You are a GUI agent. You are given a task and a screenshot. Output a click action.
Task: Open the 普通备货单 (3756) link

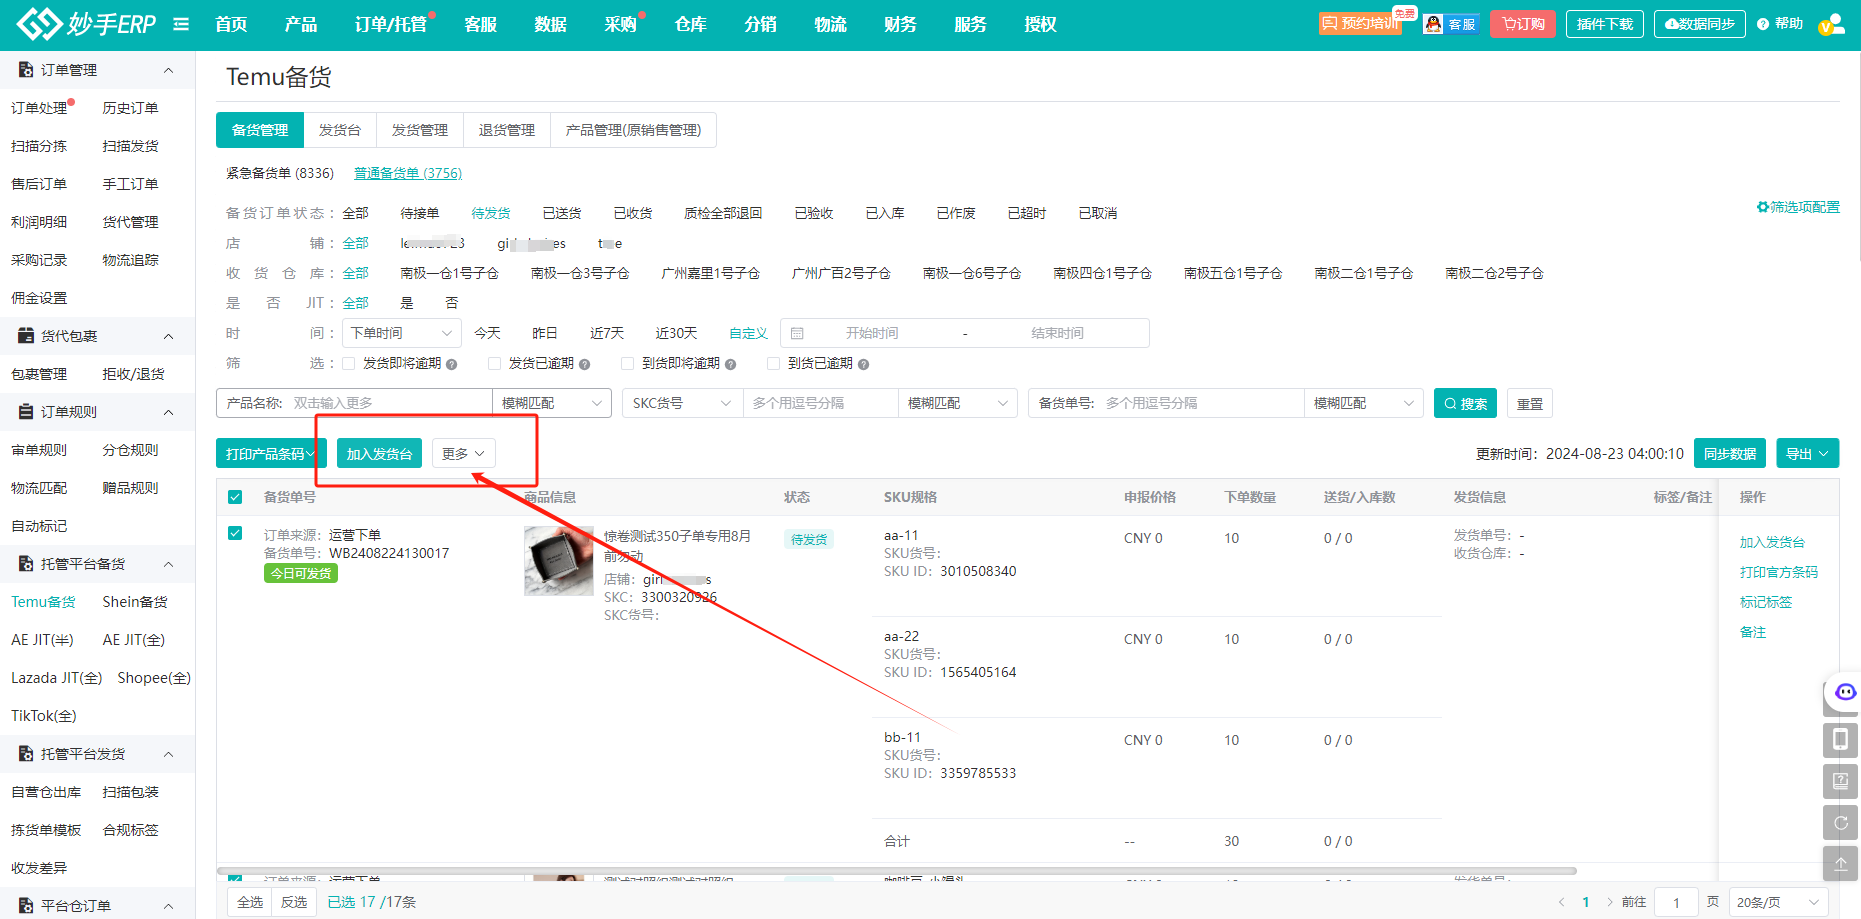[408, 173]
